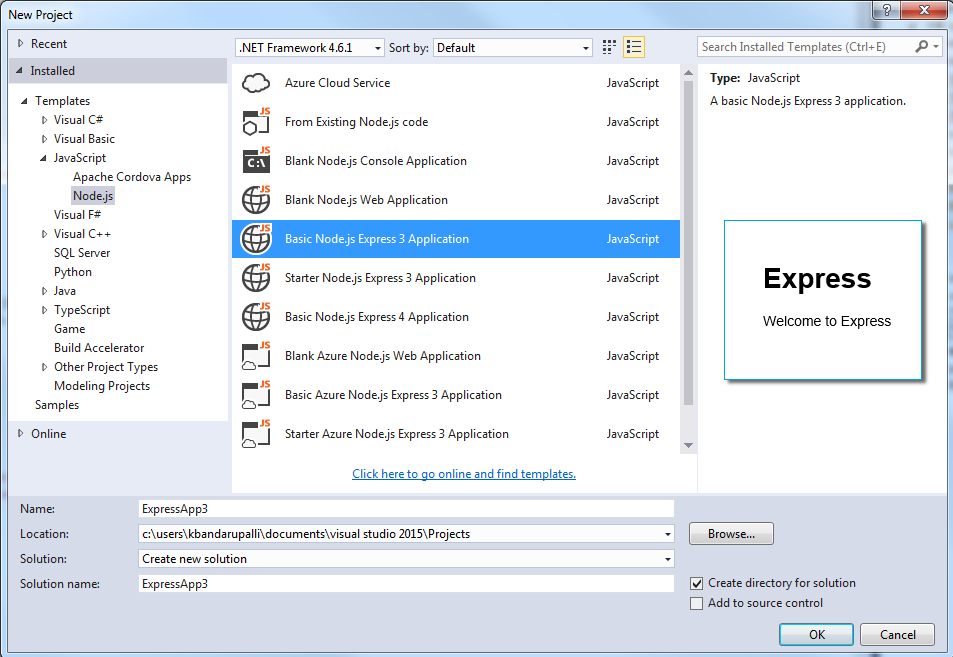Enable Add to source control checkbox

click(697, 604)
